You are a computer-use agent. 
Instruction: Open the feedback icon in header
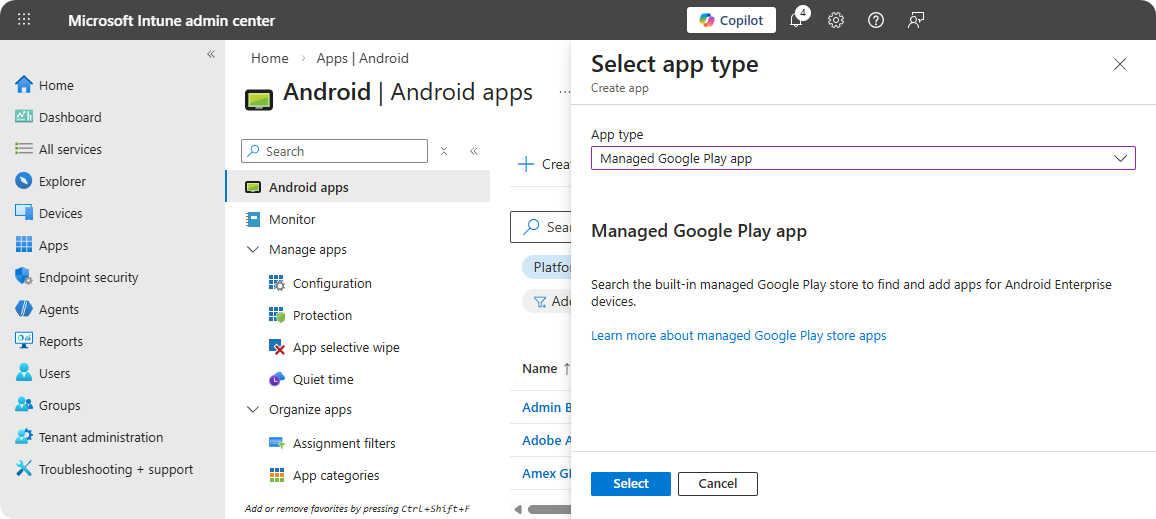click(915, 20)
